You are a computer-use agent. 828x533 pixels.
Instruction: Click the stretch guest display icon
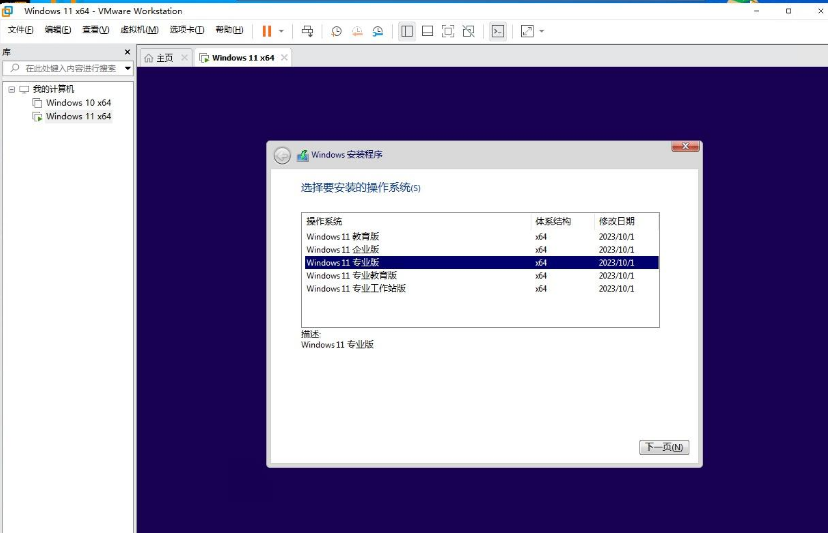527,31
